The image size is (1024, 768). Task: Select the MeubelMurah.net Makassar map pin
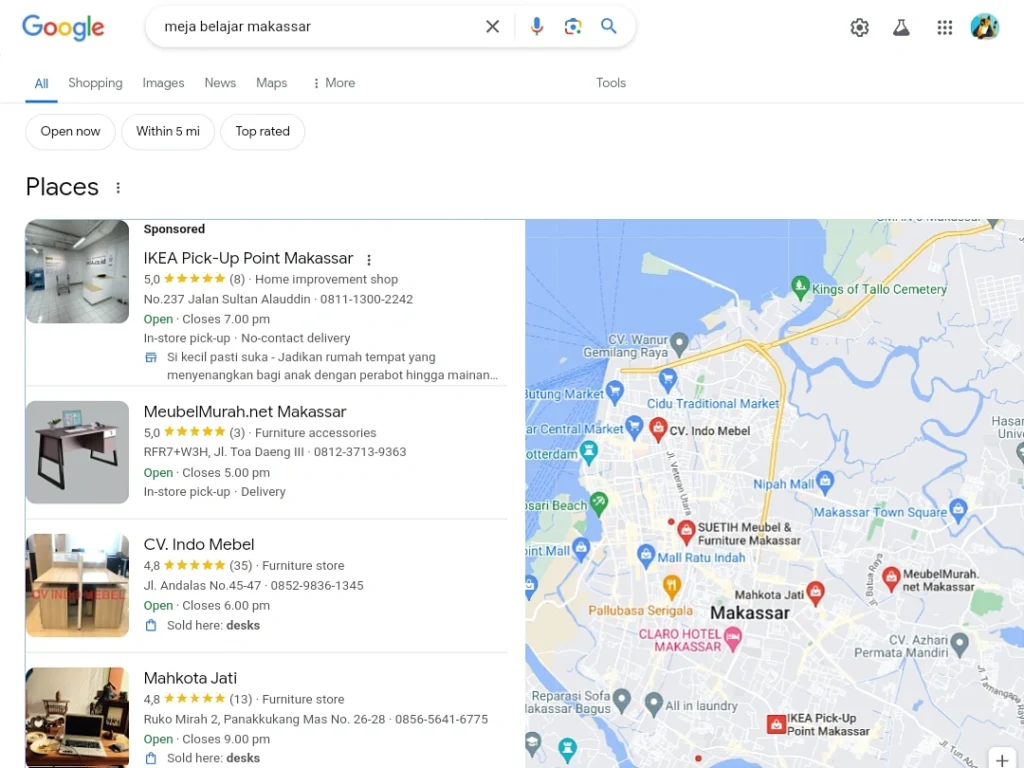[891, 578]
